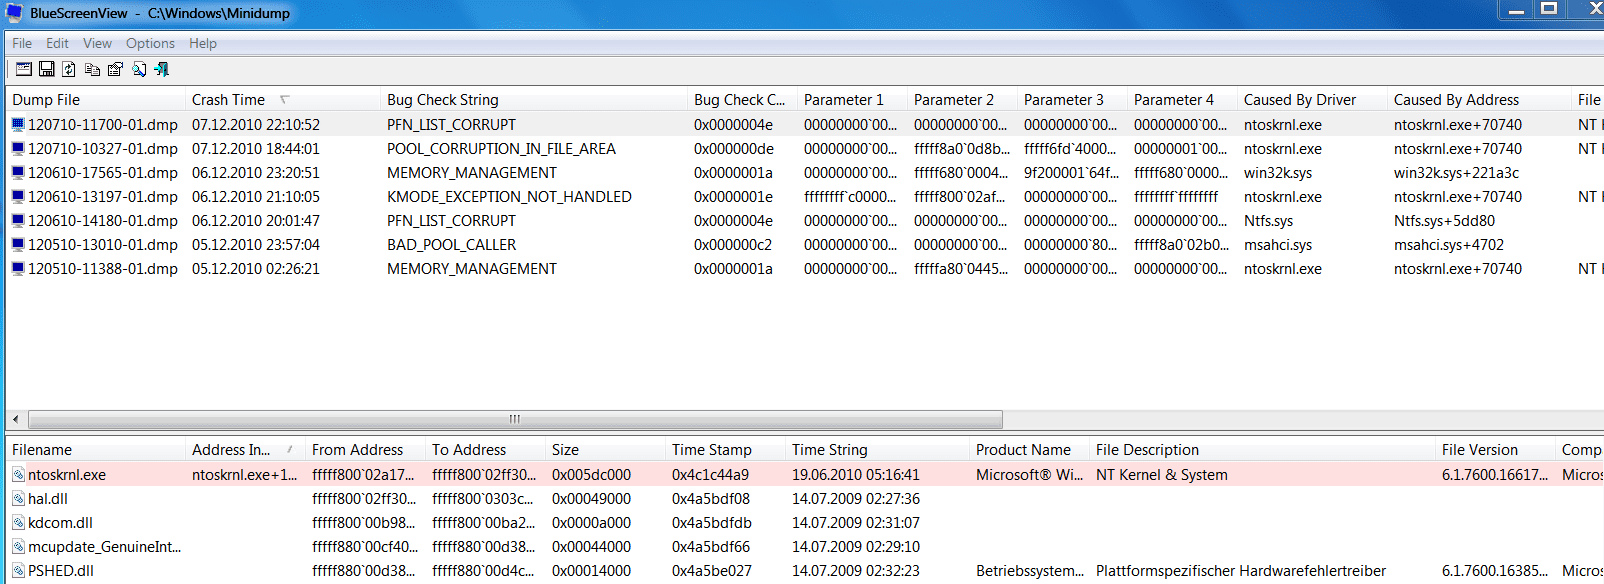The width and height of the screenshot is (1604, 584).
Task: Click the Save Selected Items floppy icon
Action: [x=46, y=69]
